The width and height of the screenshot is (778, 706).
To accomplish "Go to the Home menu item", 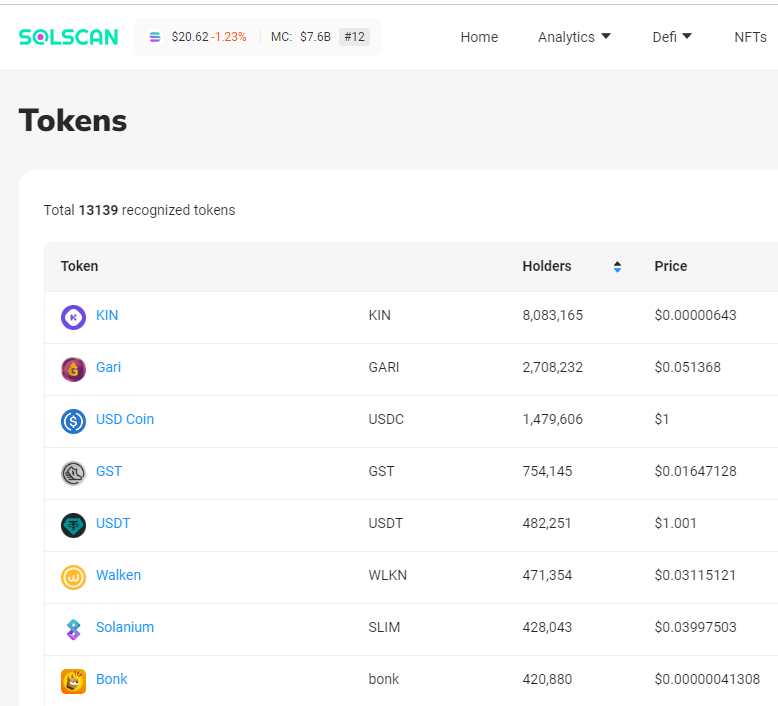I will (479, 37).
